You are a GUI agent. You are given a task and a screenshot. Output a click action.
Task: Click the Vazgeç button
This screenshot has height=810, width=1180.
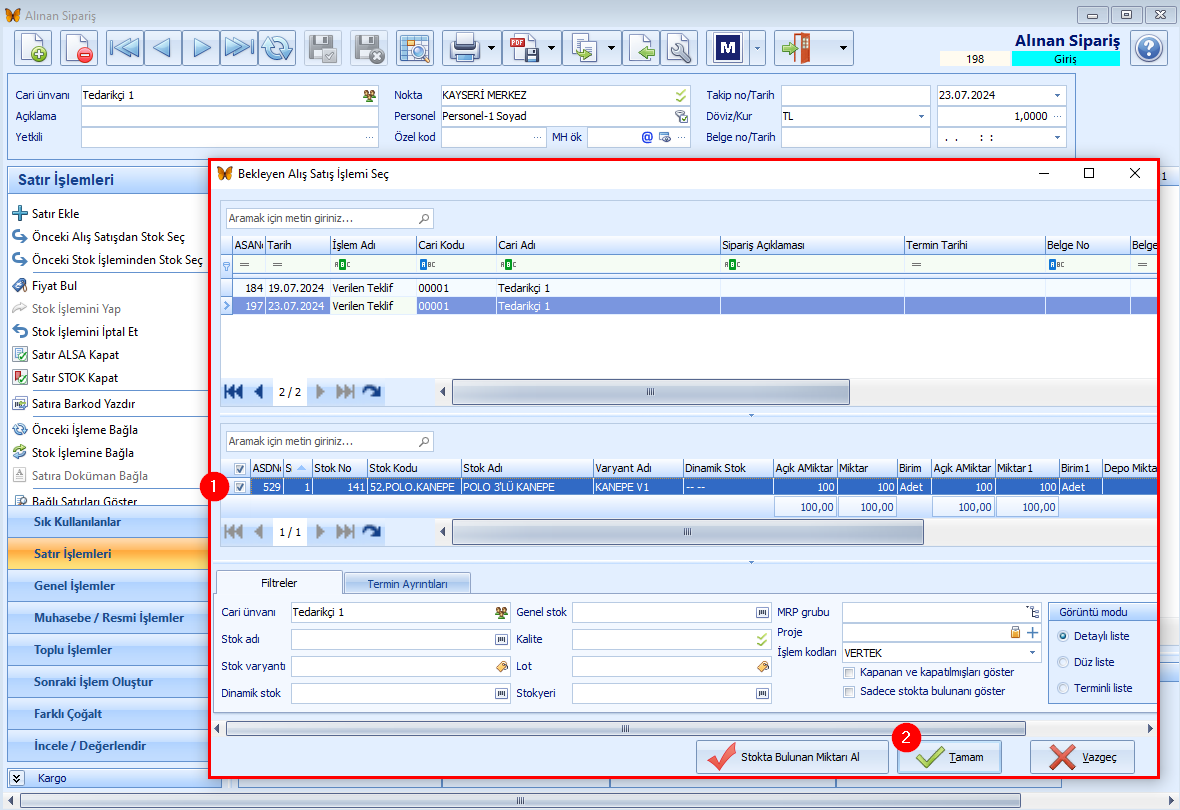[x=1082, y=757]
